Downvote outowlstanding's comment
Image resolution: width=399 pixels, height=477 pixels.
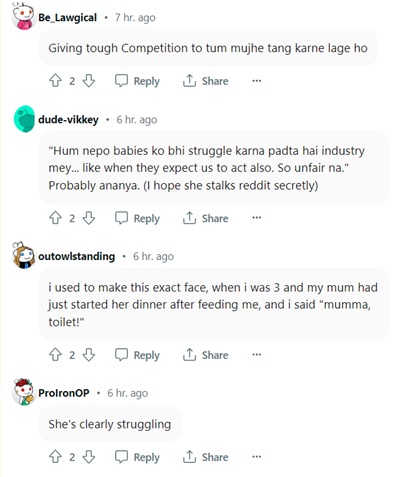tap(89, 355)
